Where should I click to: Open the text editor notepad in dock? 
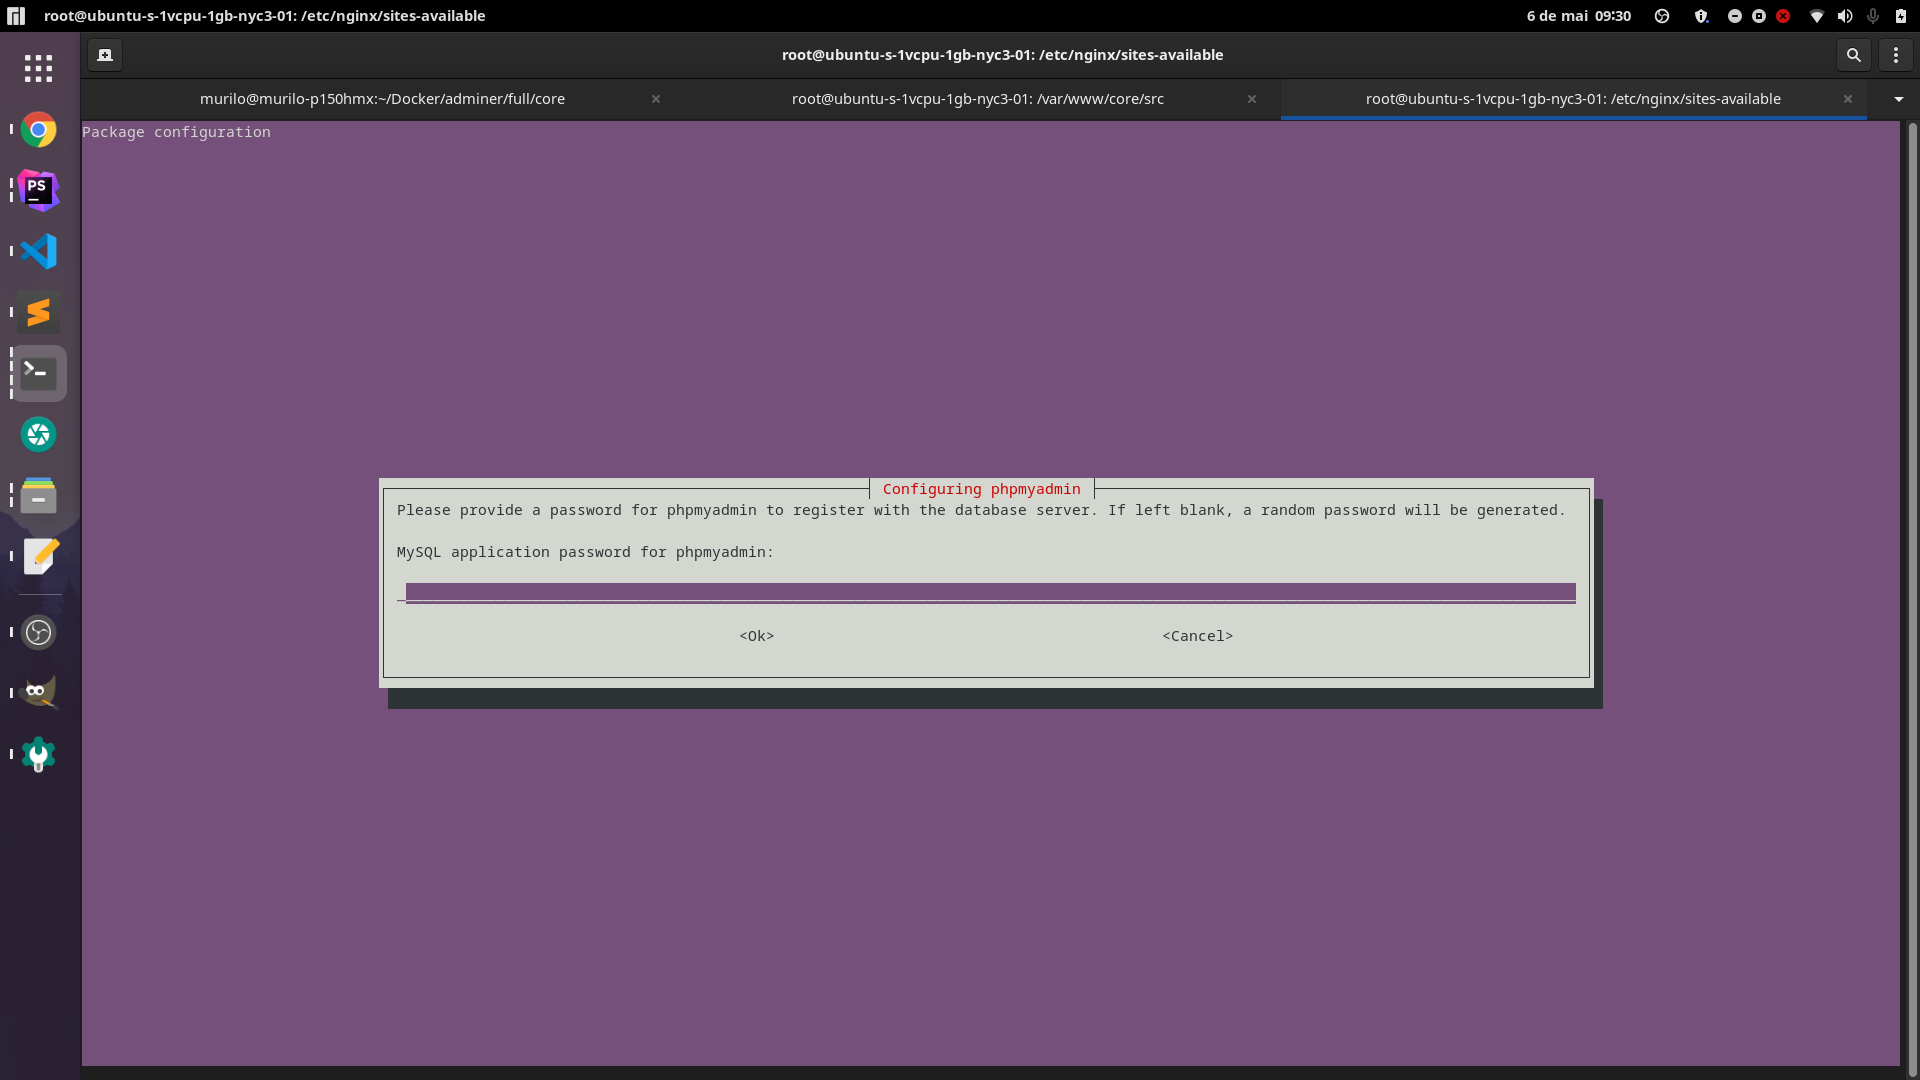click(x=38, y=556)
